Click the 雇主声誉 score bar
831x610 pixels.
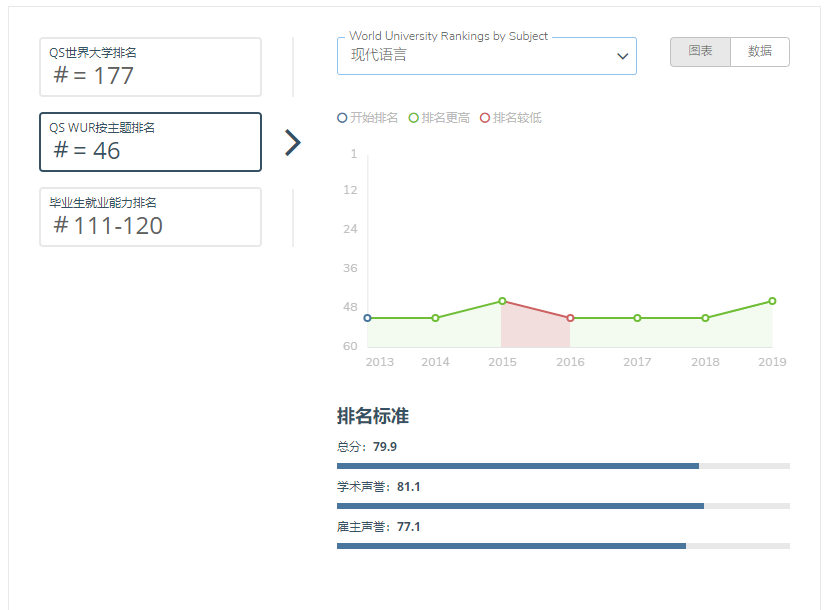[x=563, y=546]
